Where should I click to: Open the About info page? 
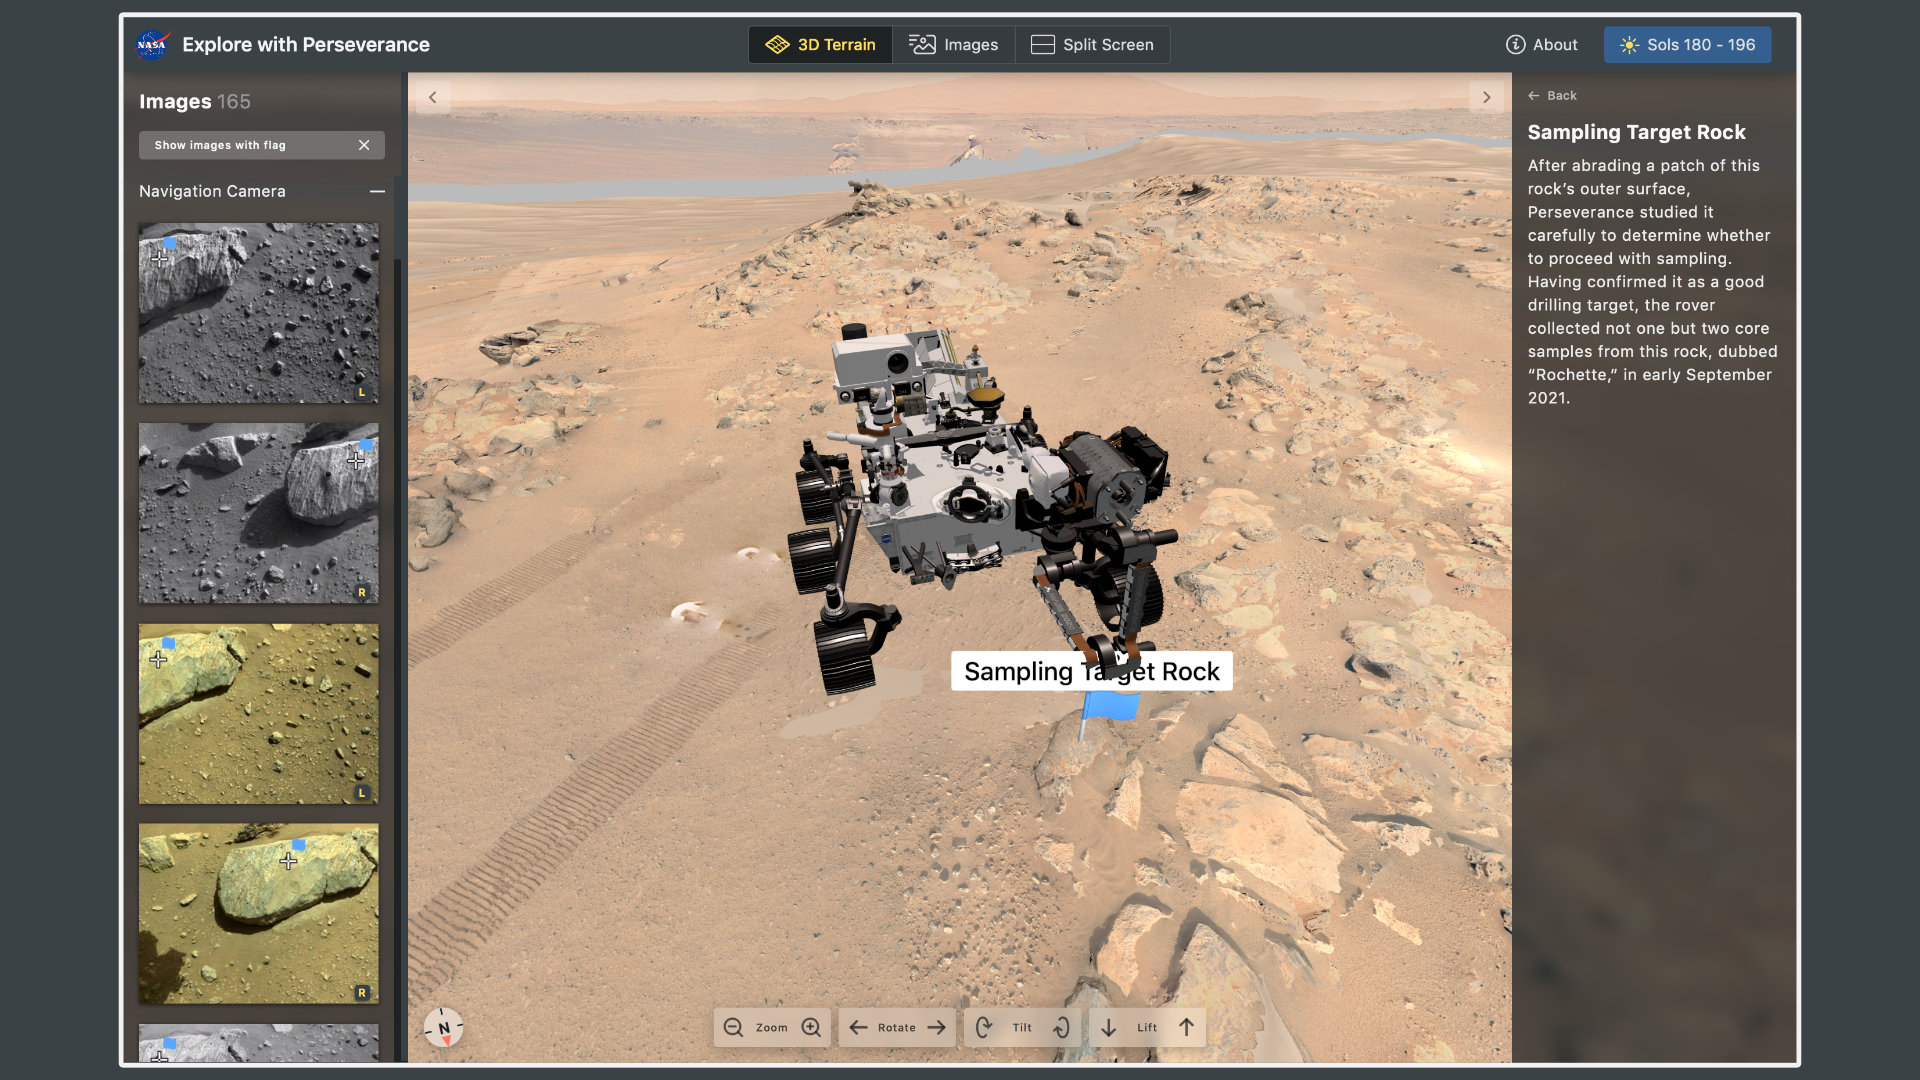(x=1541, y=45)
